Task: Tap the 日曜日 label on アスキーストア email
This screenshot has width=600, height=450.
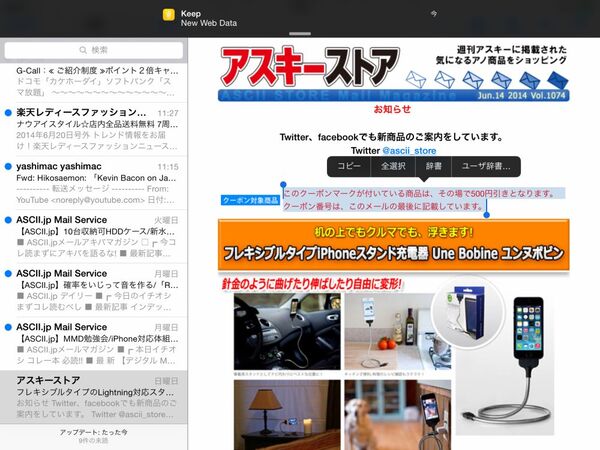Action: [166, 381]
